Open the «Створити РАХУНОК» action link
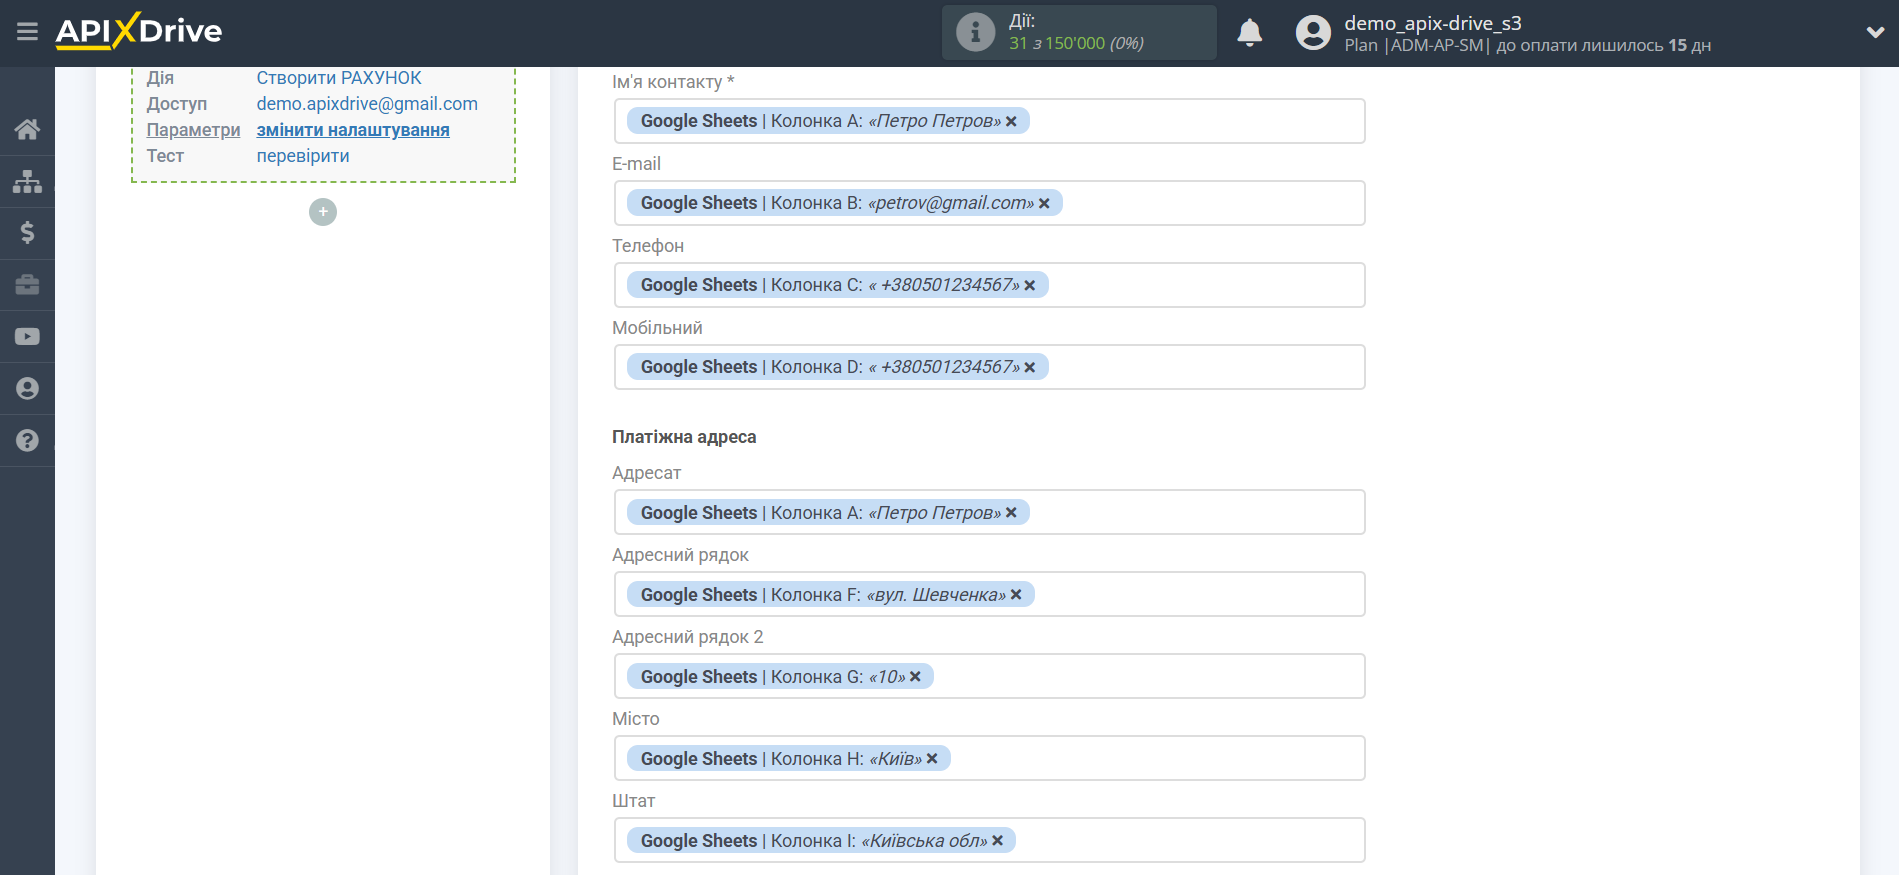The height and width of the screenshot is (875, 1899). 339,78
